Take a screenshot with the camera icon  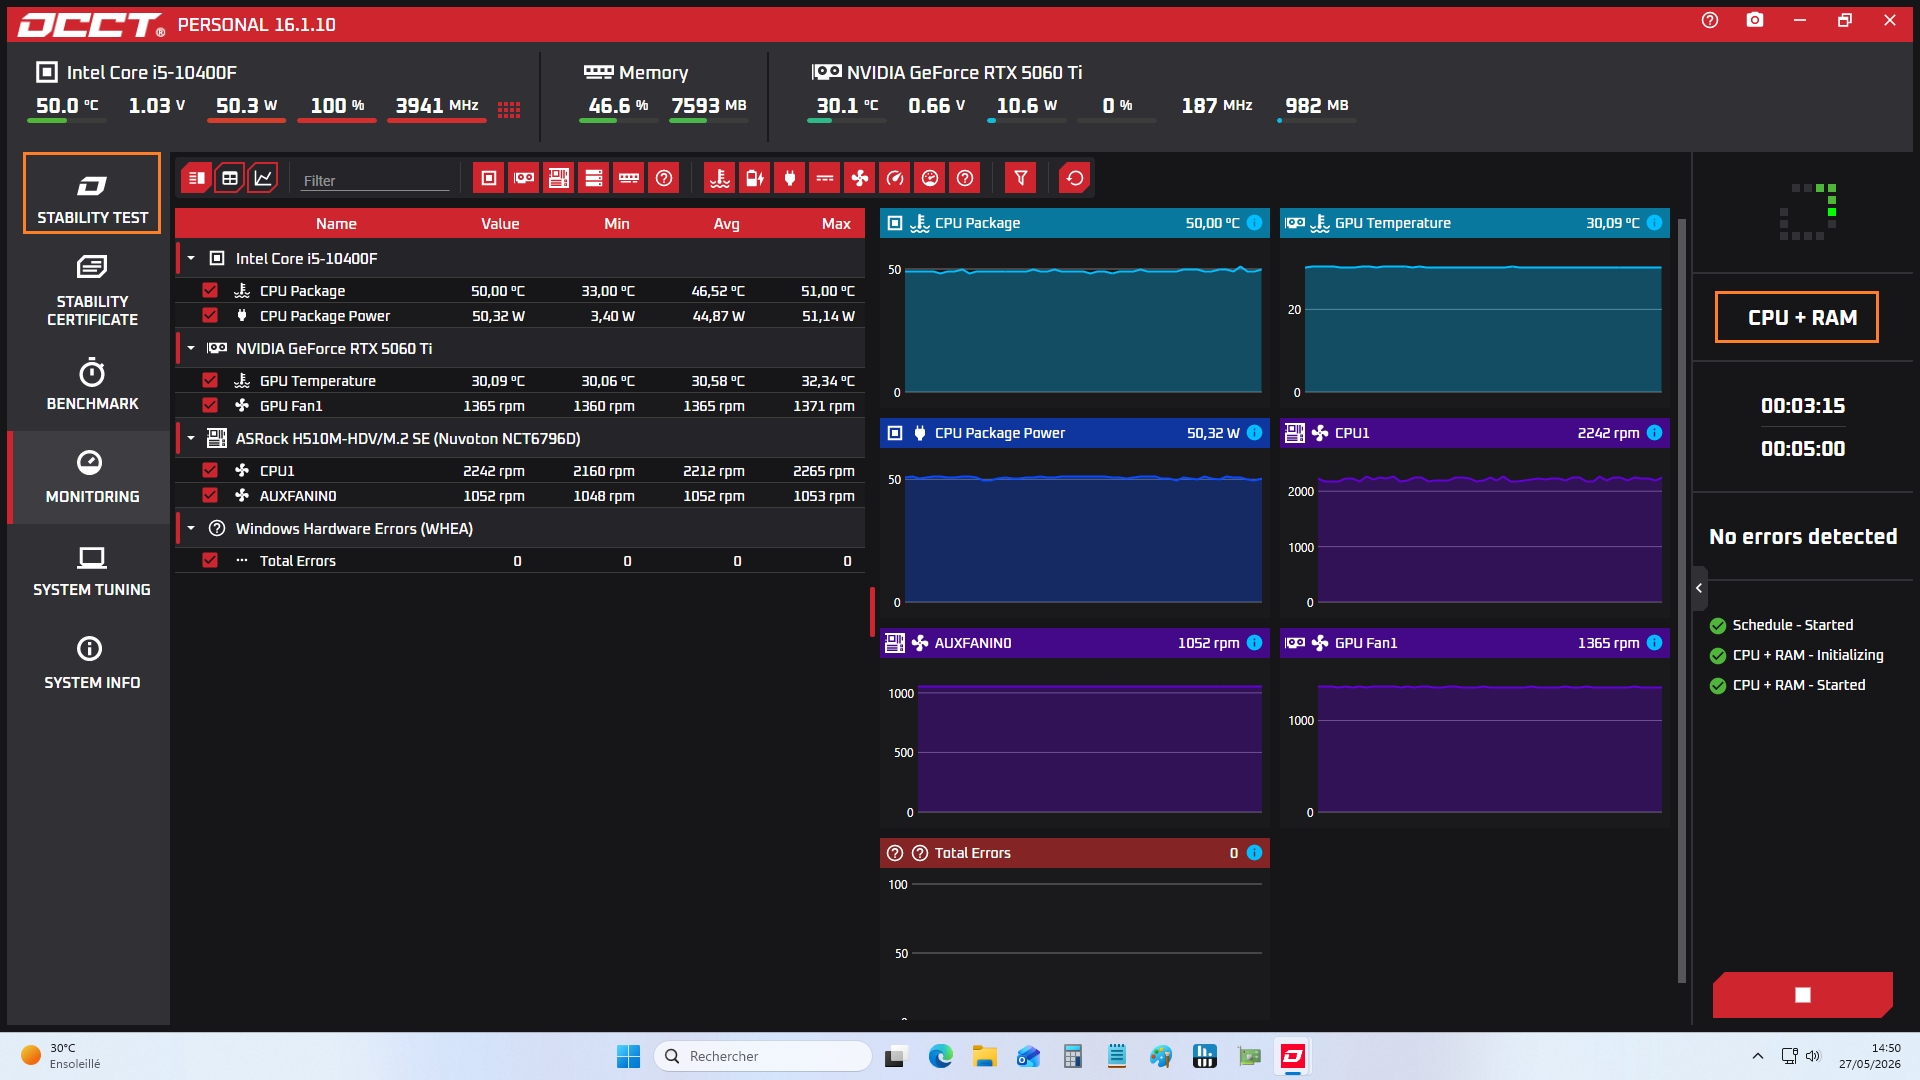coord(1755,20)
